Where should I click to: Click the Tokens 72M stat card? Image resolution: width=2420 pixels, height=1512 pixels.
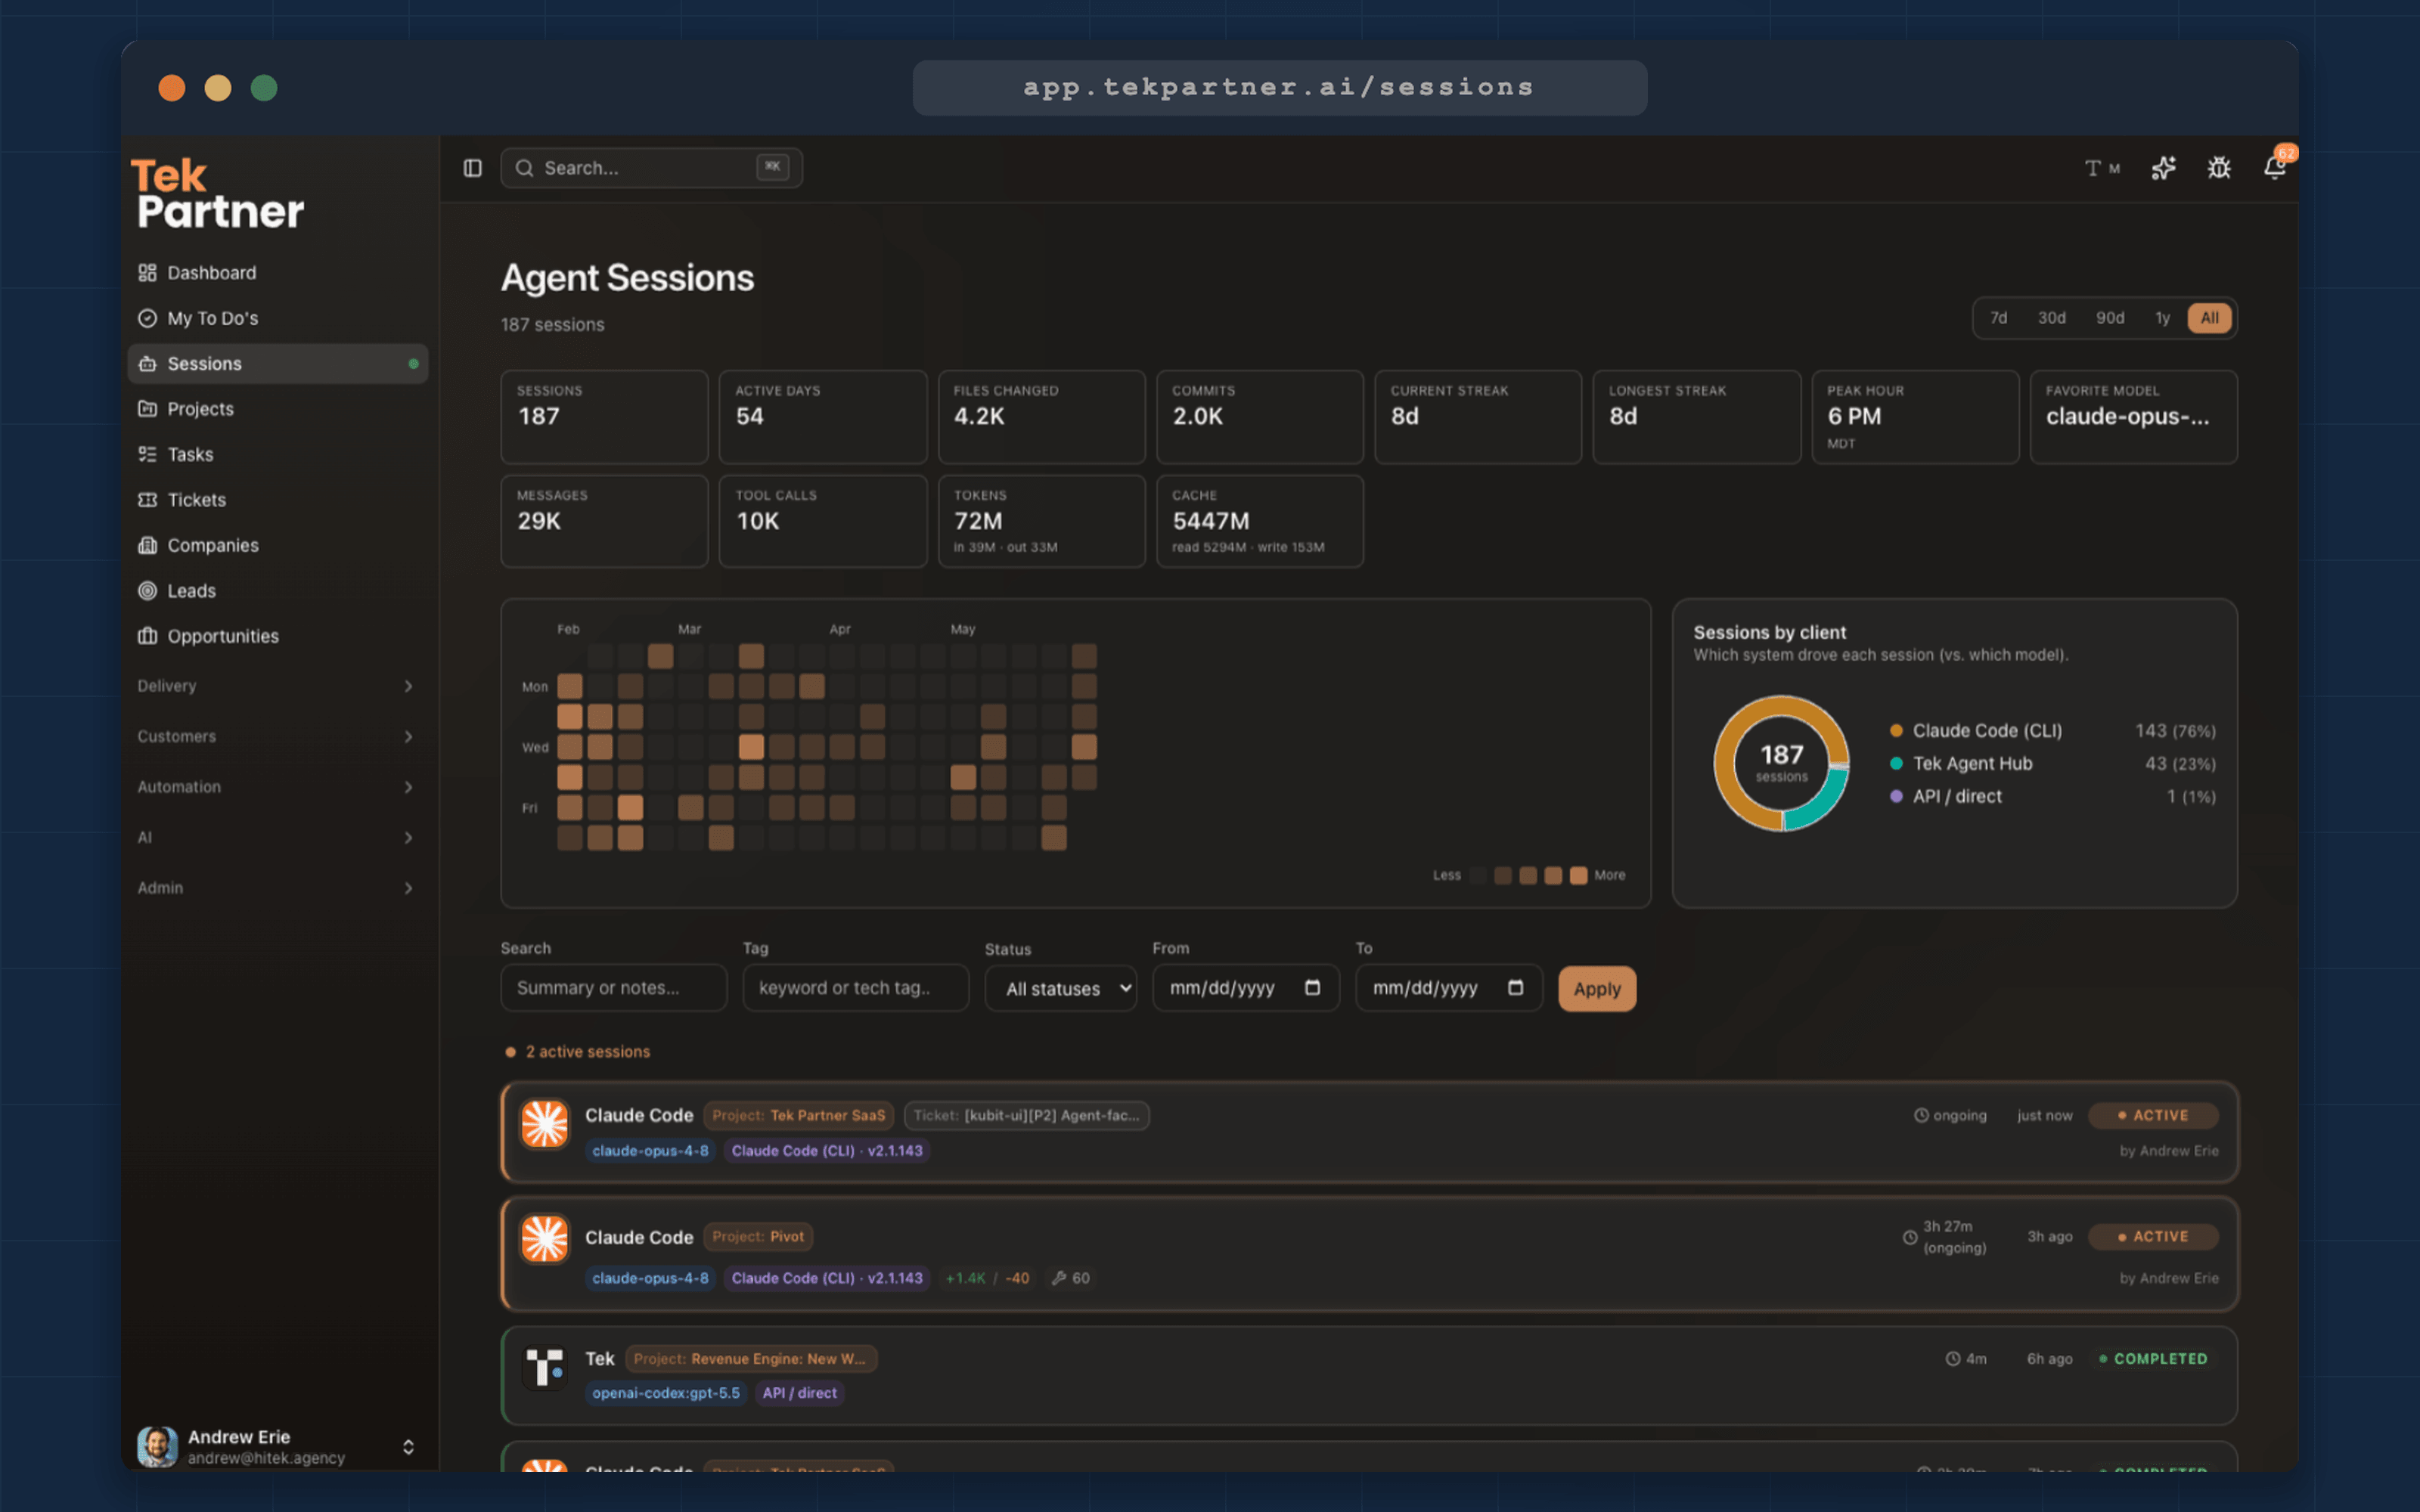pyautogui.click(x=1041, y=521)
